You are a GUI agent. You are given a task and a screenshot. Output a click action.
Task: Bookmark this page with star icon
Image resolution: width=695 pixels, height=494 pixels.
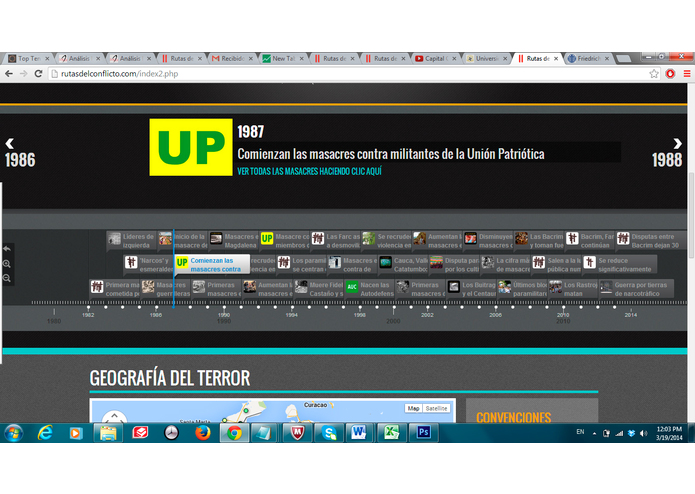pyautogui.click(x=654, y=74)
